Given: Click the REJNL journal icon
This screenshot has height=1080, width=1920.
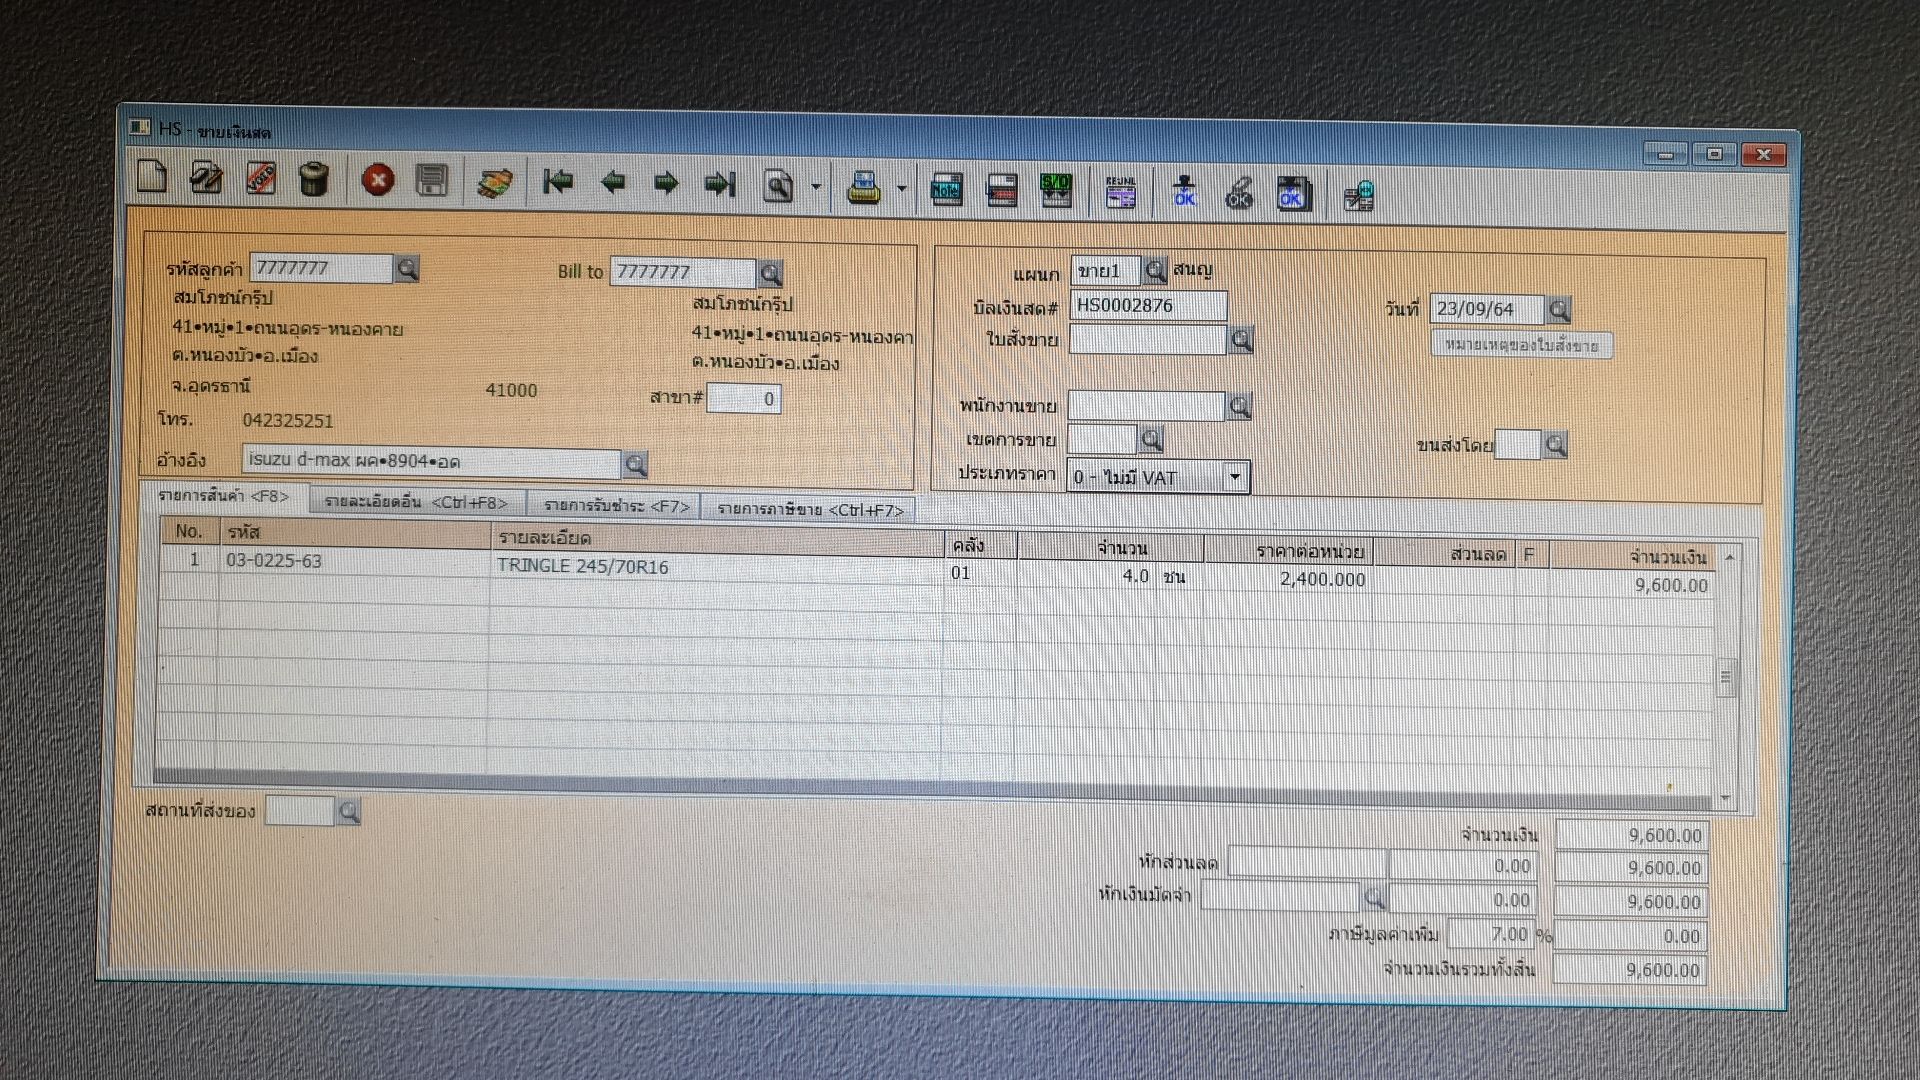Looking at the screenshot, I should pos(1121,192).
